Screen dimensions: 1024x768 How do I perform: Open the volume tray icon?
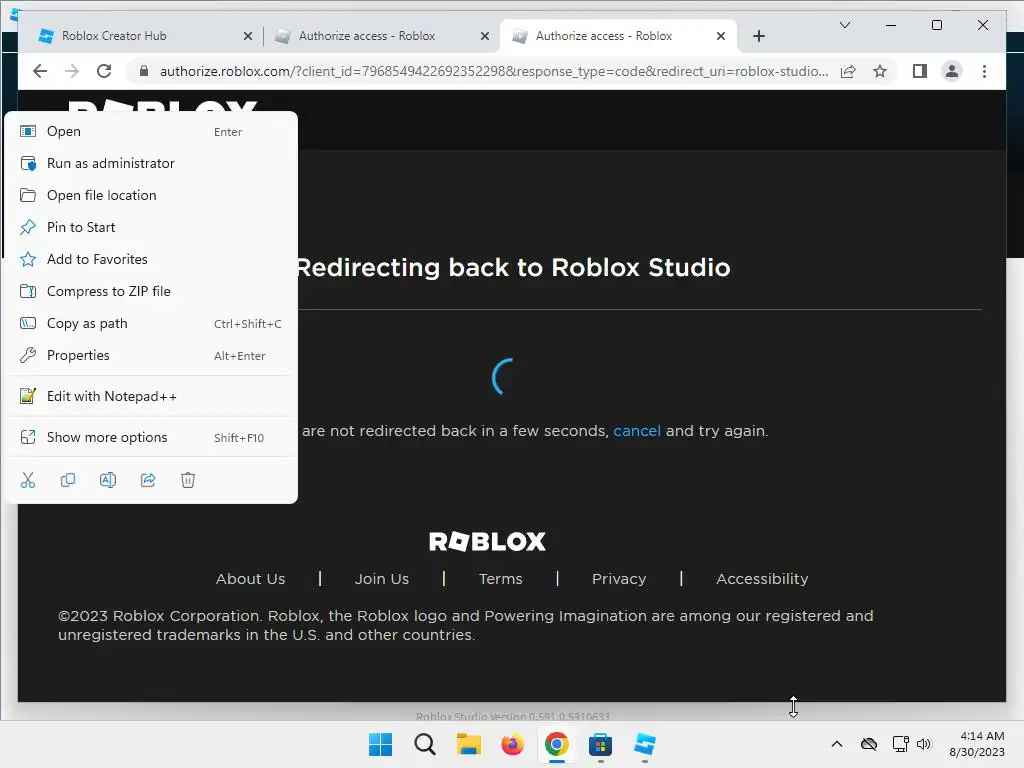click(923, 744)
